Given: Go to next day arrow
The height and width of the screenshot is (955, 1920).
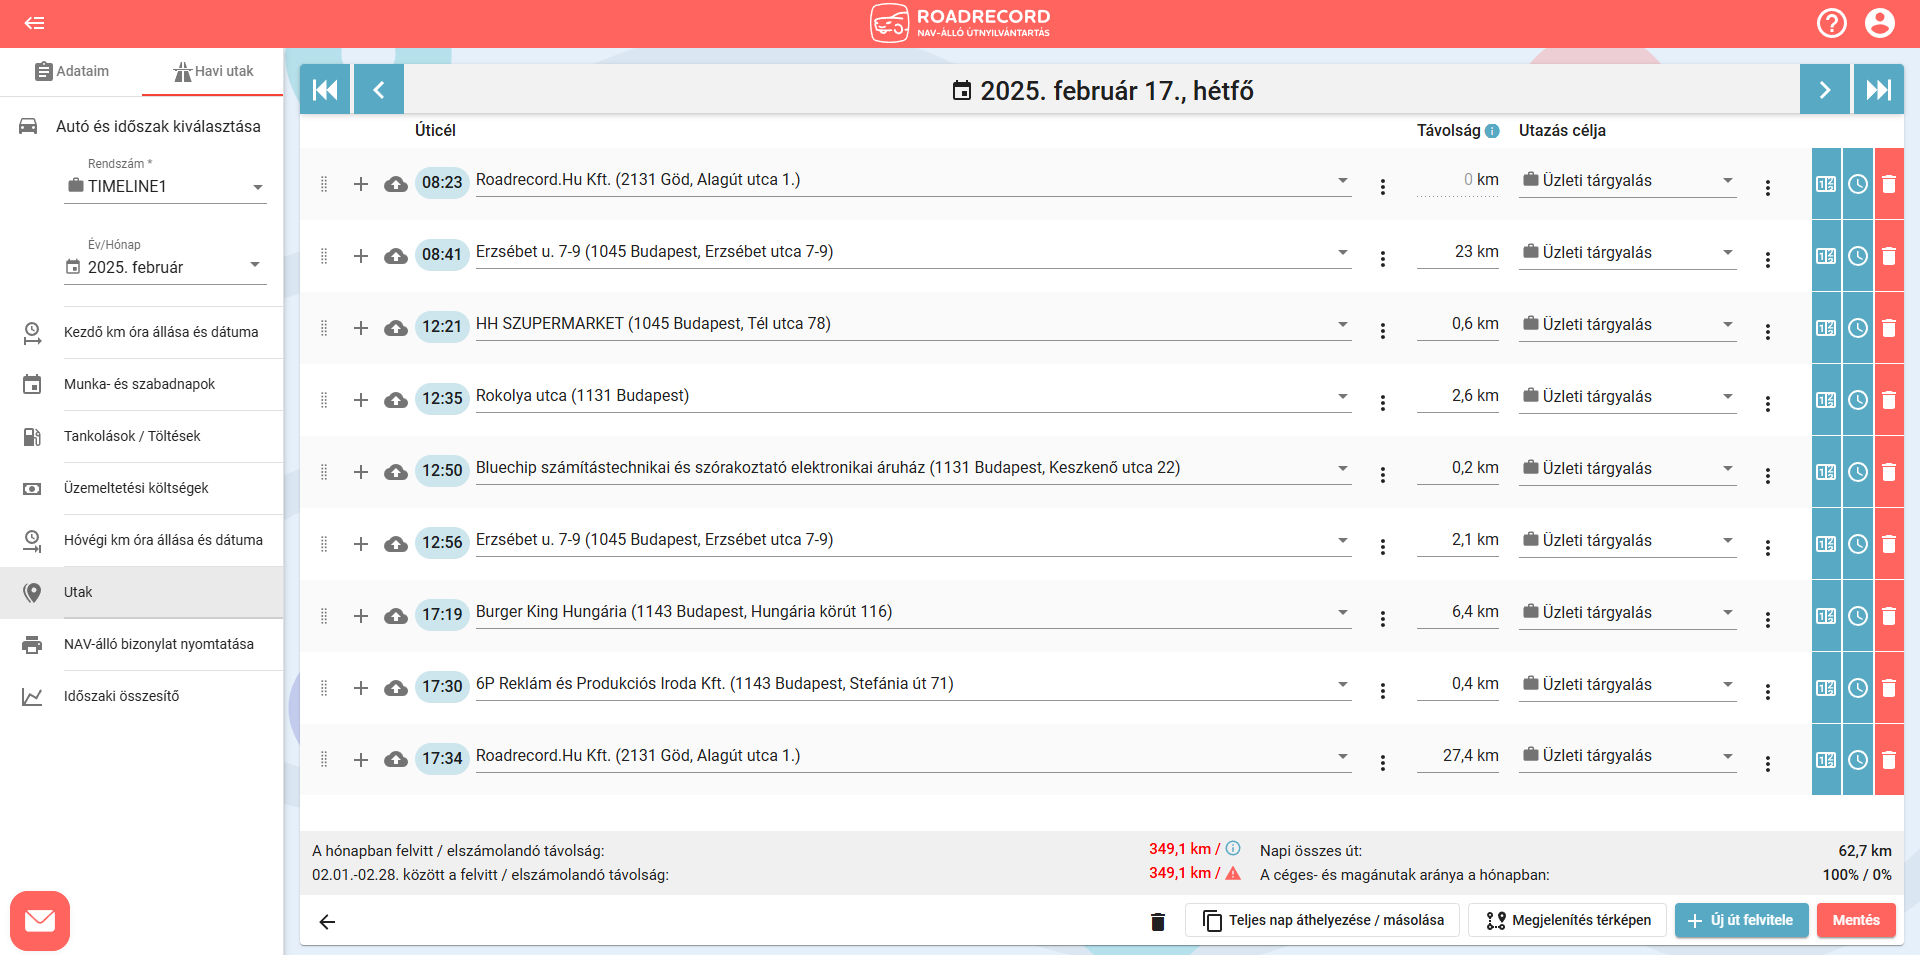Looking at the screenshot, I should 1824,90.
